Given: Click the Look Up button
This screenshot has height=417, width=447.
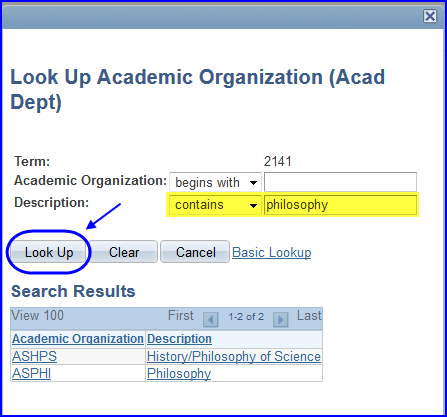Looking at the screenshot, I should point(49,252).
